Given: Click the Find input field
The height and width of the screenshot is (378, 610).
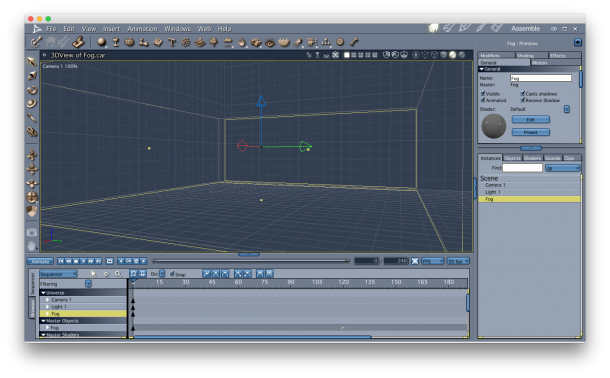Looking at the screenshot, I should [x=522, y=168].
